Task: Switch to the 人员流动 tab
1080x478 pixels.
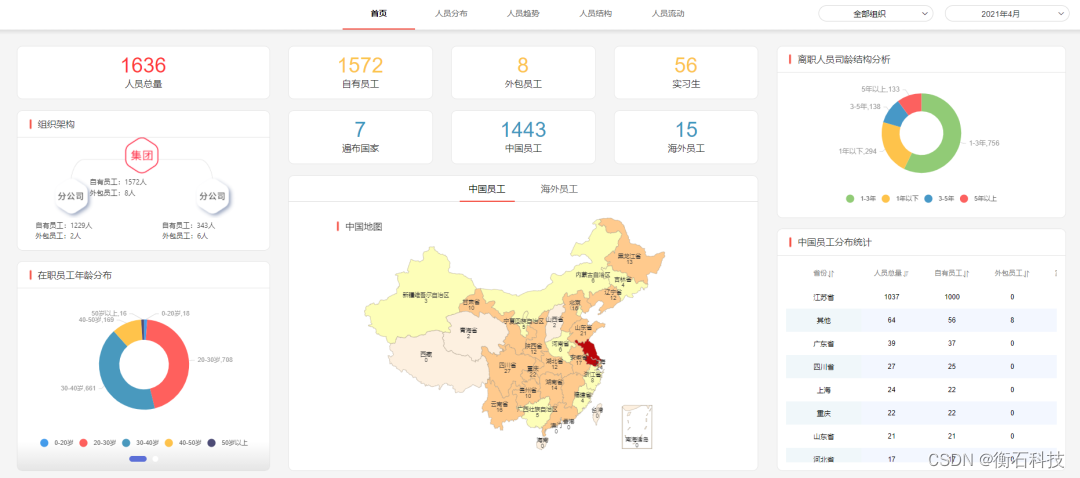Action: 667,14
